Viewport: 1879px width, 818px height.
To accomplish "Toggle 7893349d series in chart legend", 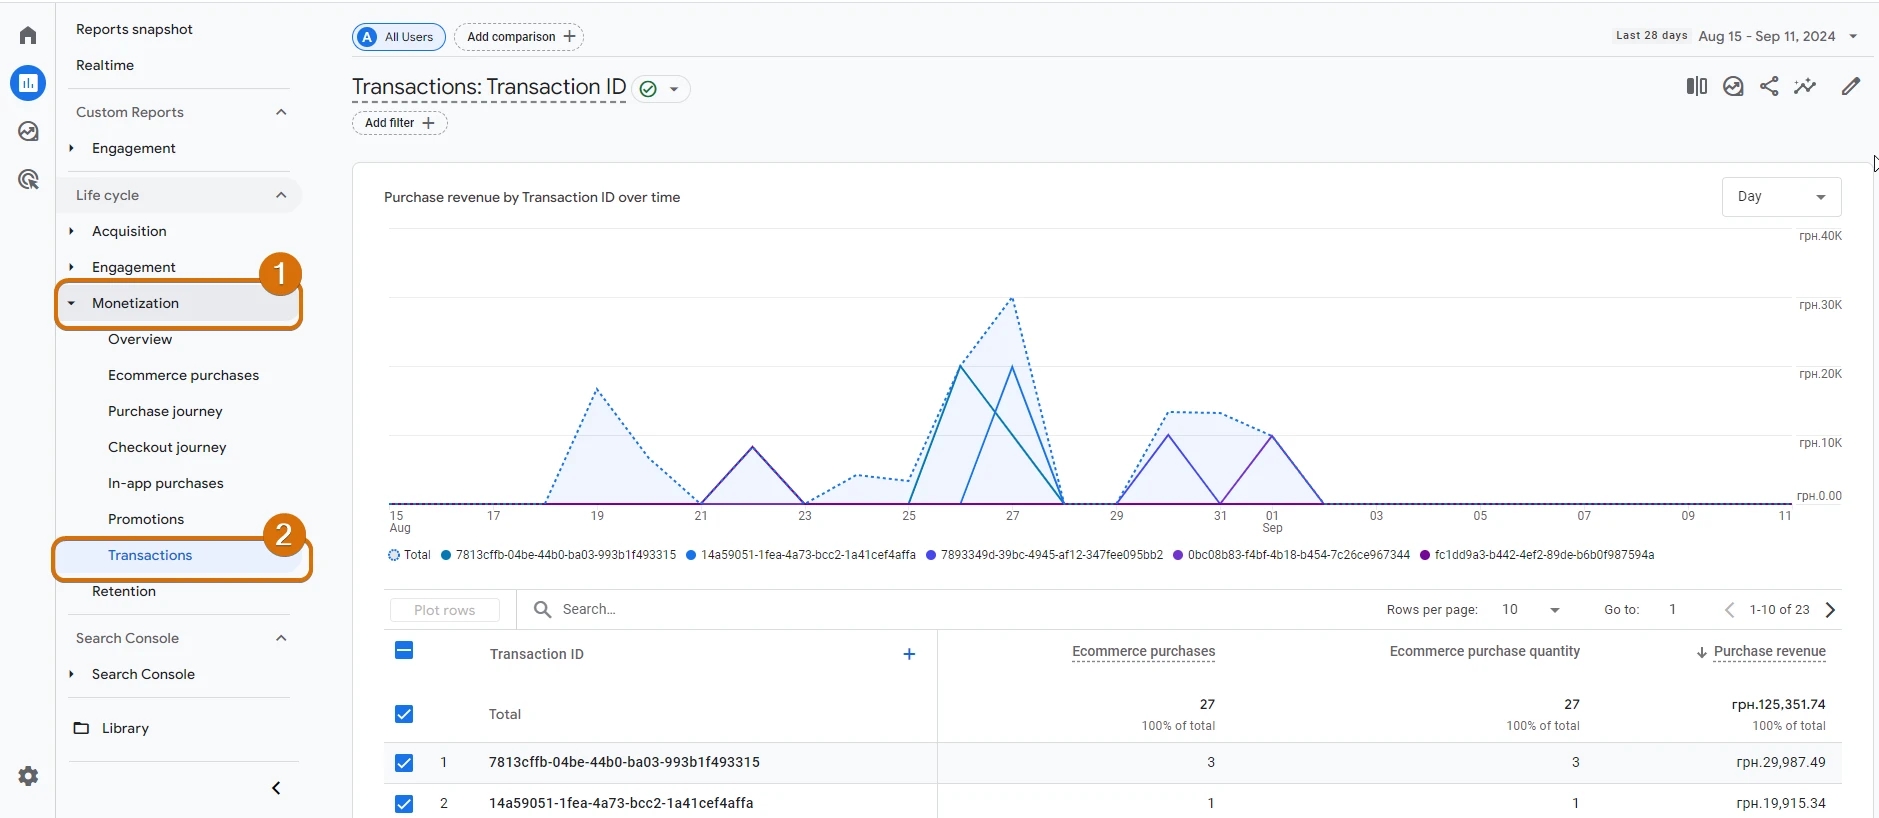I will (x=1045, y=555).
